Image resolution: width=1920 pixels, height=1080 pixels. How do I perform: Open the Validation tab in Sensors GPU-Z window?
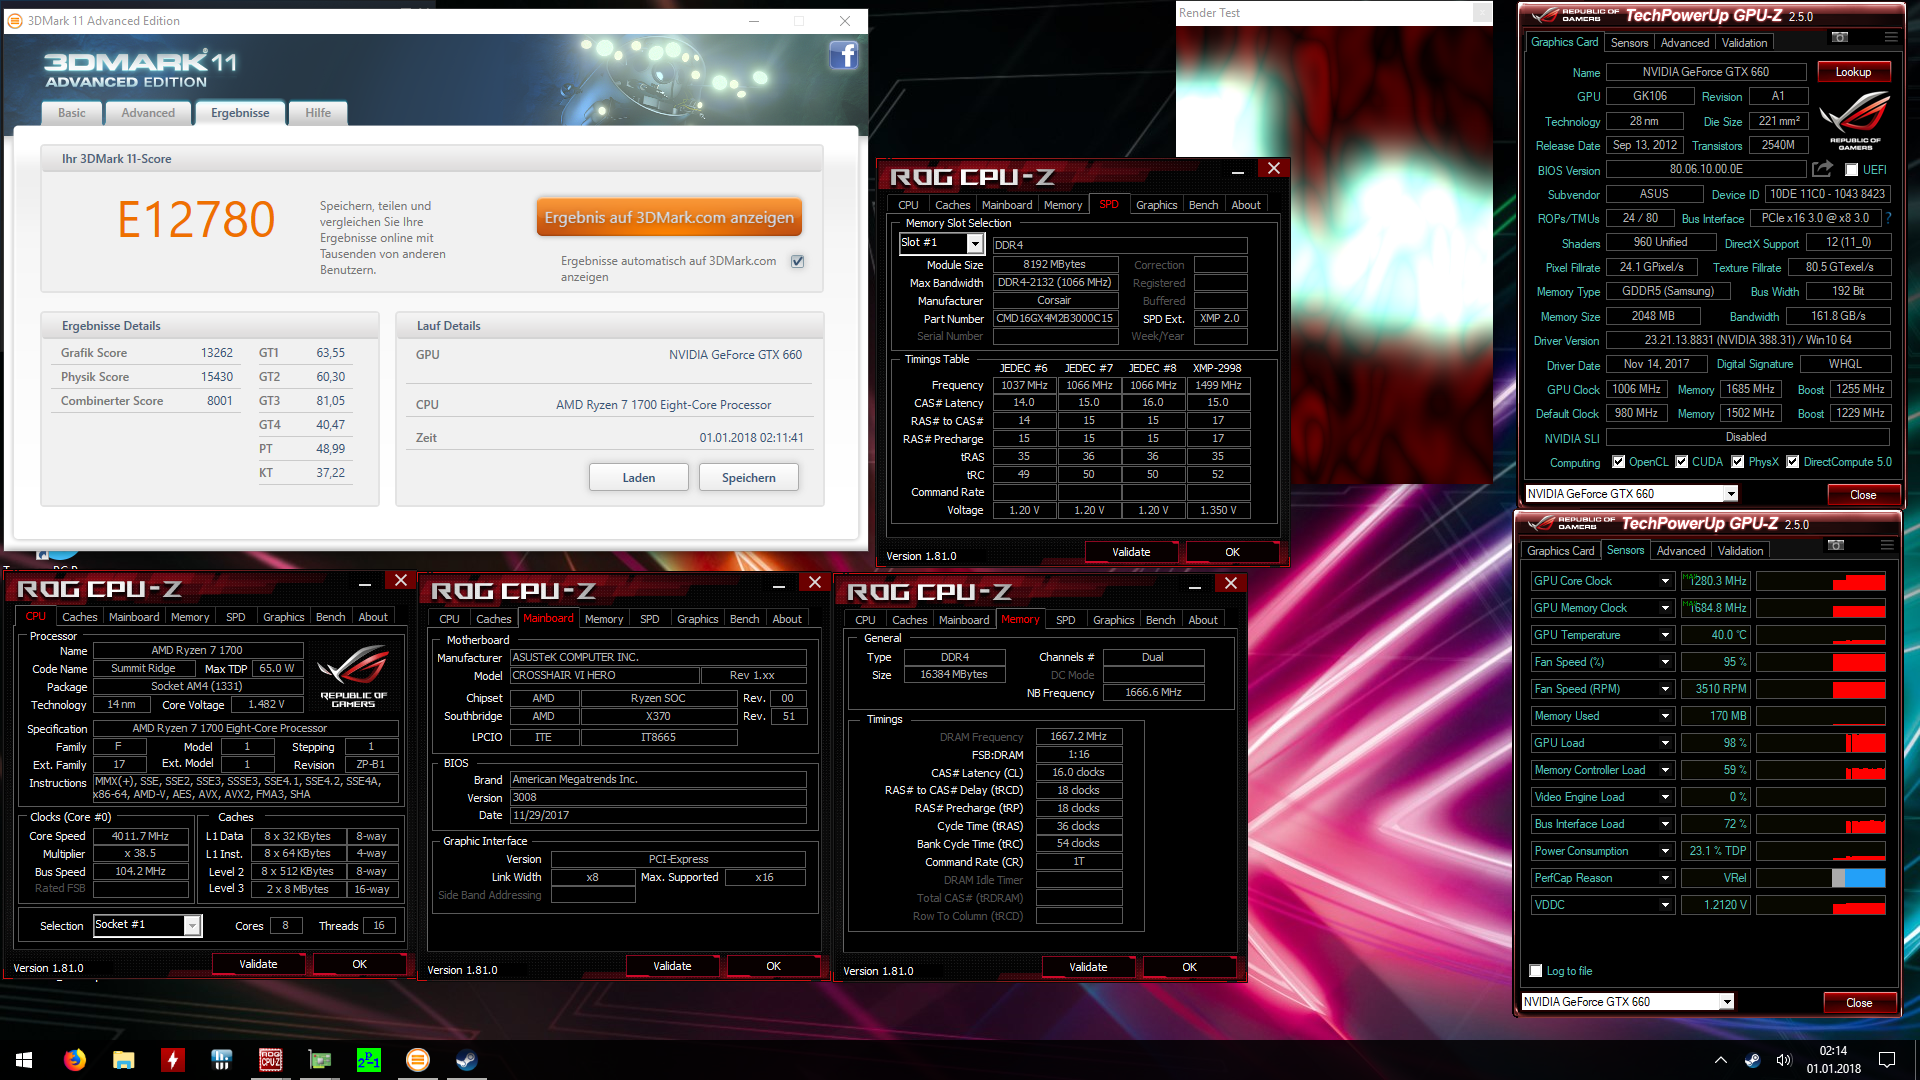point(1740,551)
